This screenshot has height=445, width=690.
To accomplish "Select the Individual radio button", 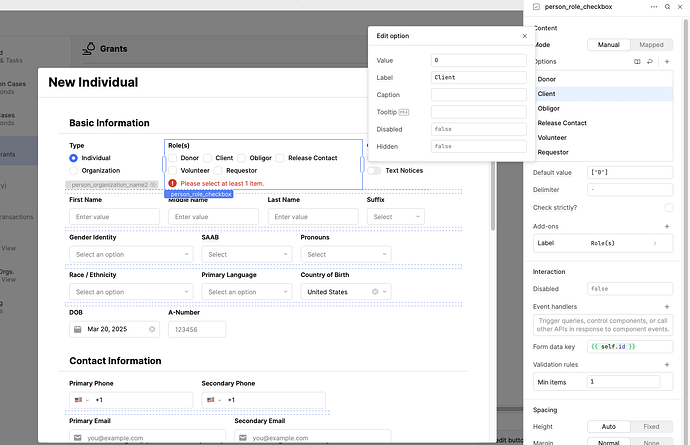I will click(73, 158).
